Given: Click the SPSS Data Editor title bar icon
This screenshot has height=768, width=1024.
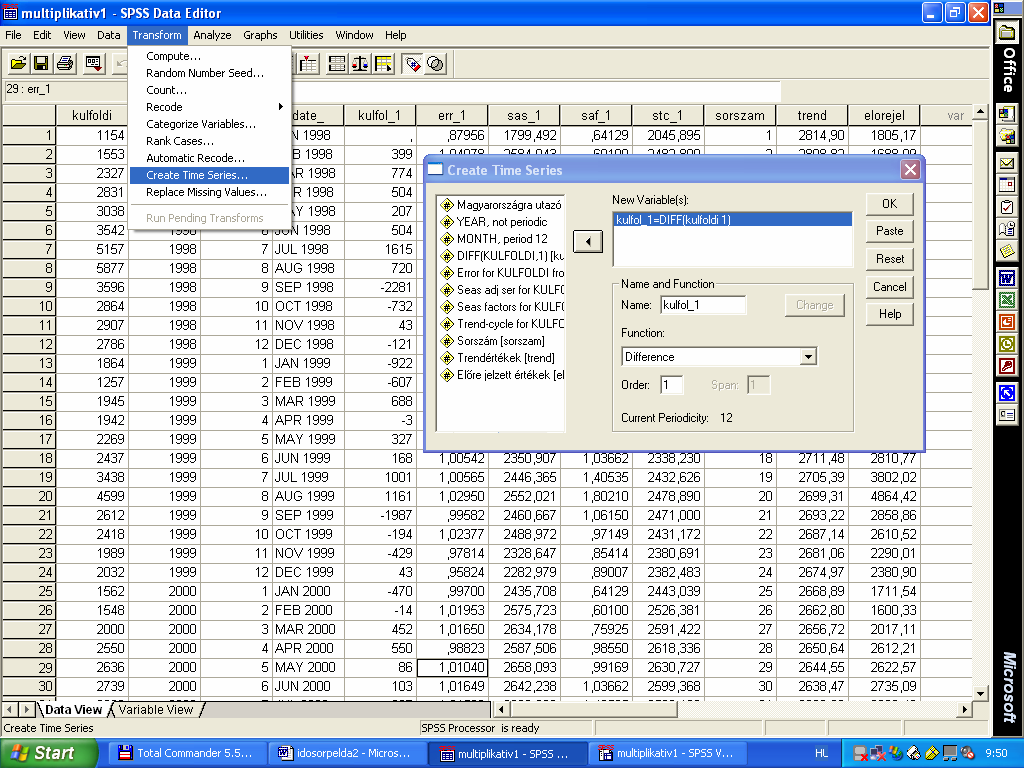Looking at the screenshot, I should [x=10, y=13].
